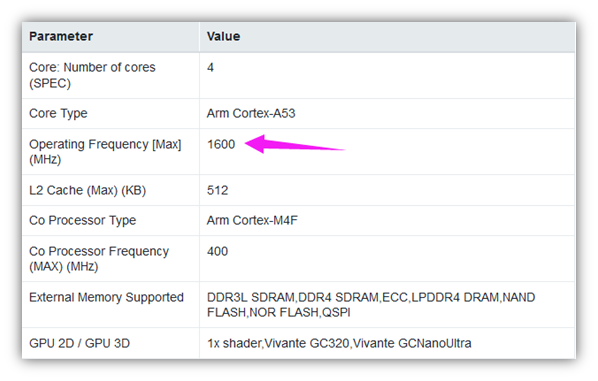Image resolution: width=598 pixels, height=381 pixels.
Task: Click the 1600 frequency value
Action: [x=221, y=144]
